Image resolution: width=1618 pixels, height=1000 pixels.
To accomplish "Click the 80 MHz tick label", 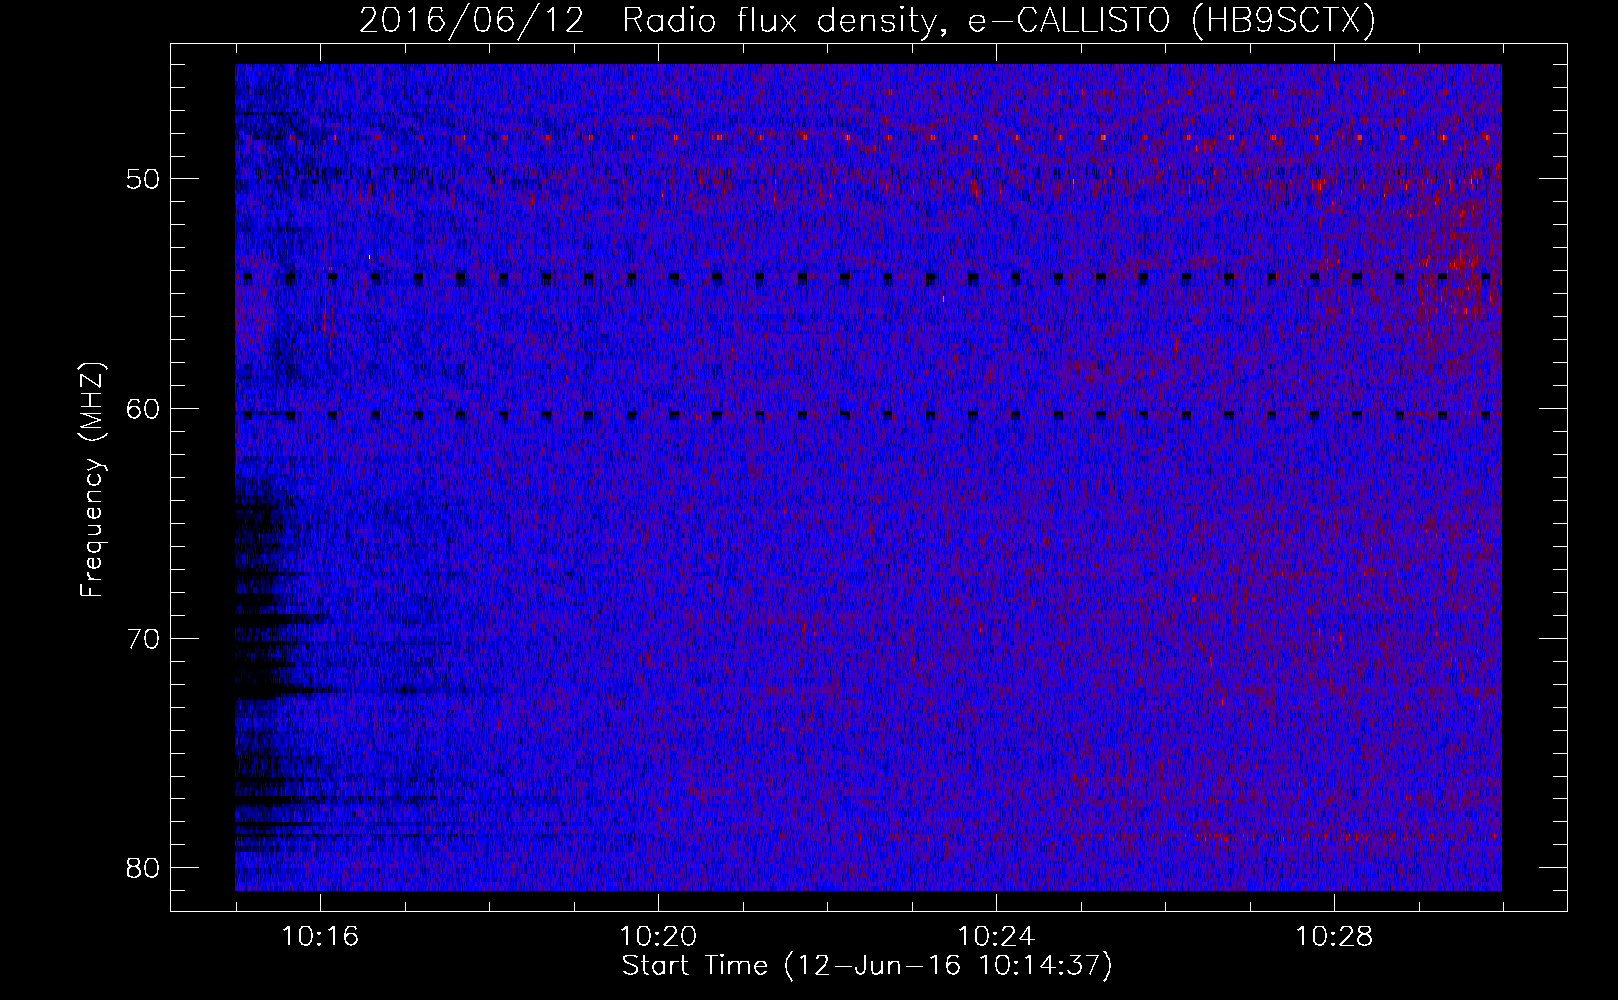I will coord(144,867).
